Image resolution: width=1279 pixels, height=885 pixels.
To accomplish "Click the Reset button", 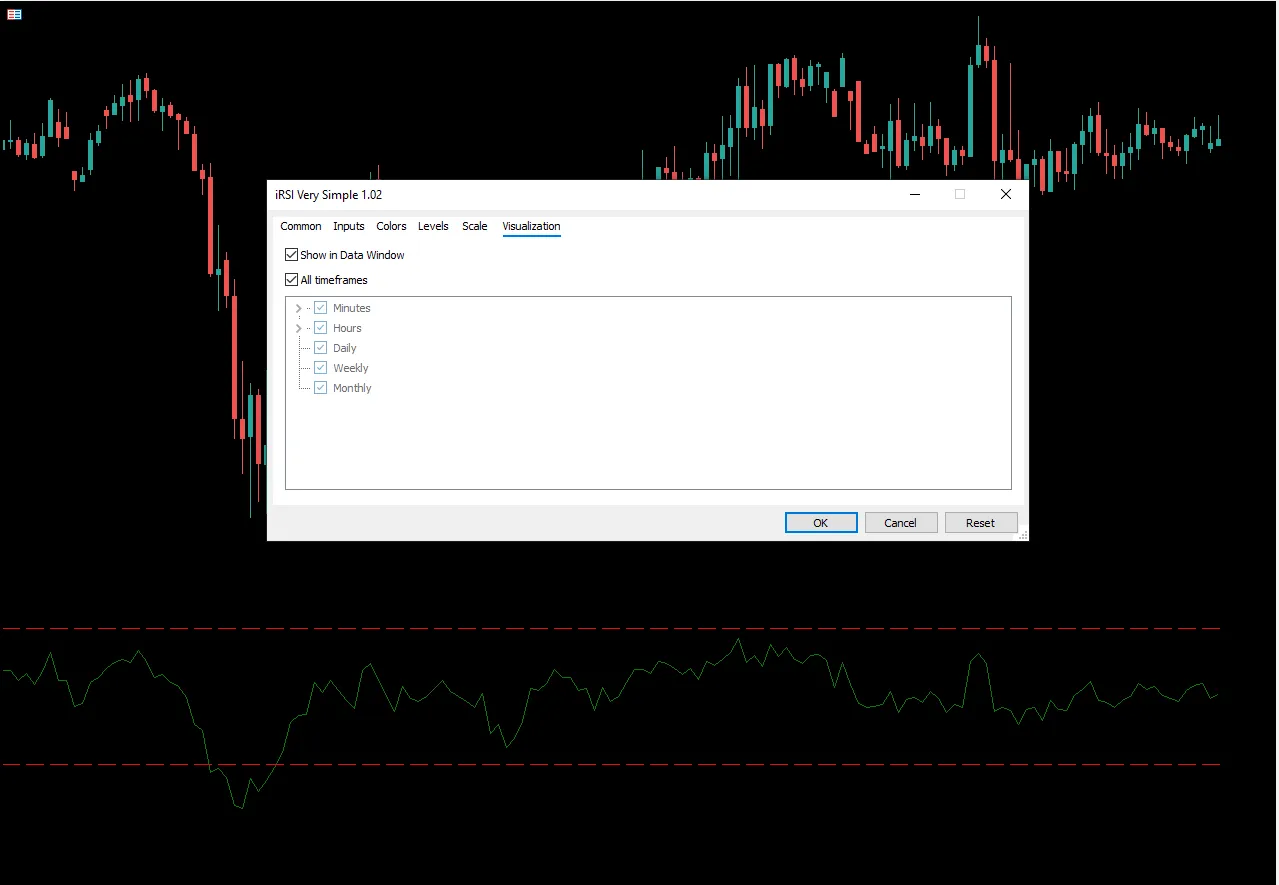I will click(981, 523).
